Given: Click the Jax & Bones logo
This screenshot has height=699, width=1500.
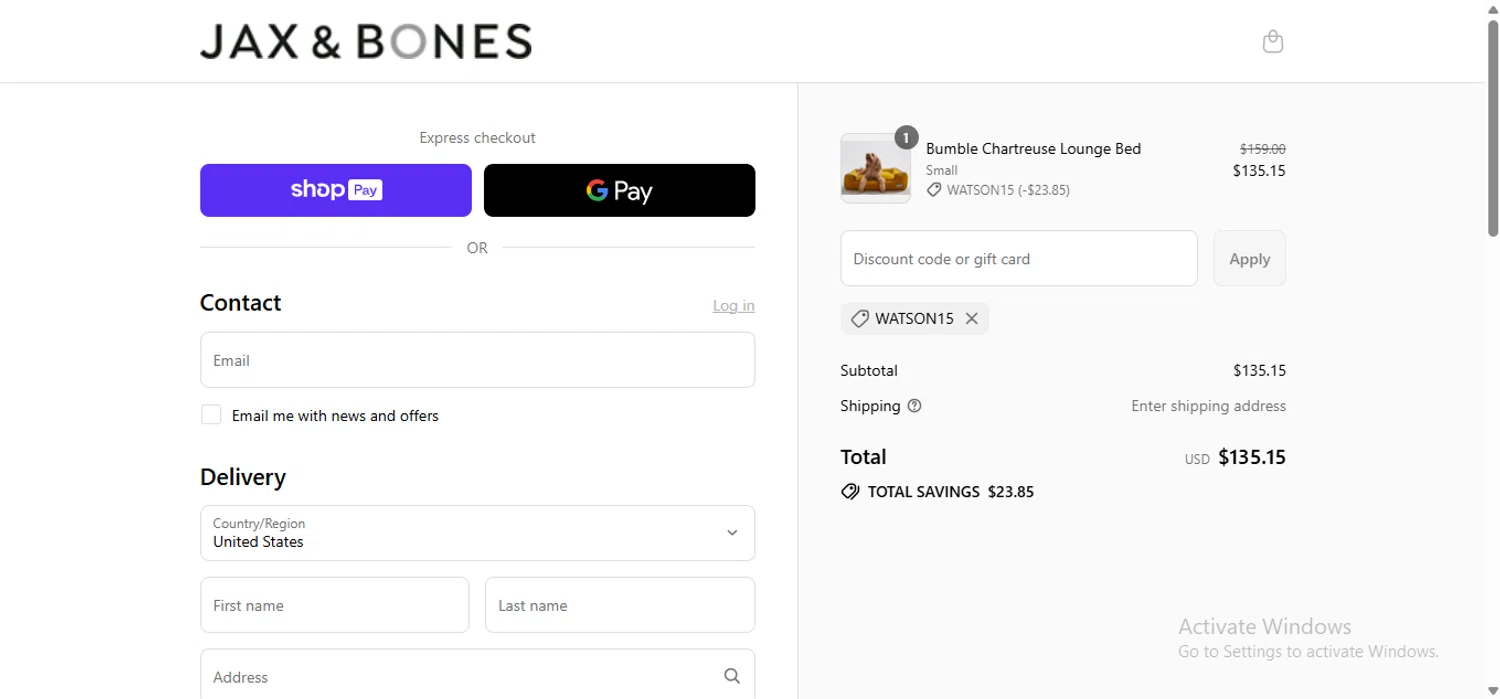Looking at the screenshot, I should [x=365, y=41].
